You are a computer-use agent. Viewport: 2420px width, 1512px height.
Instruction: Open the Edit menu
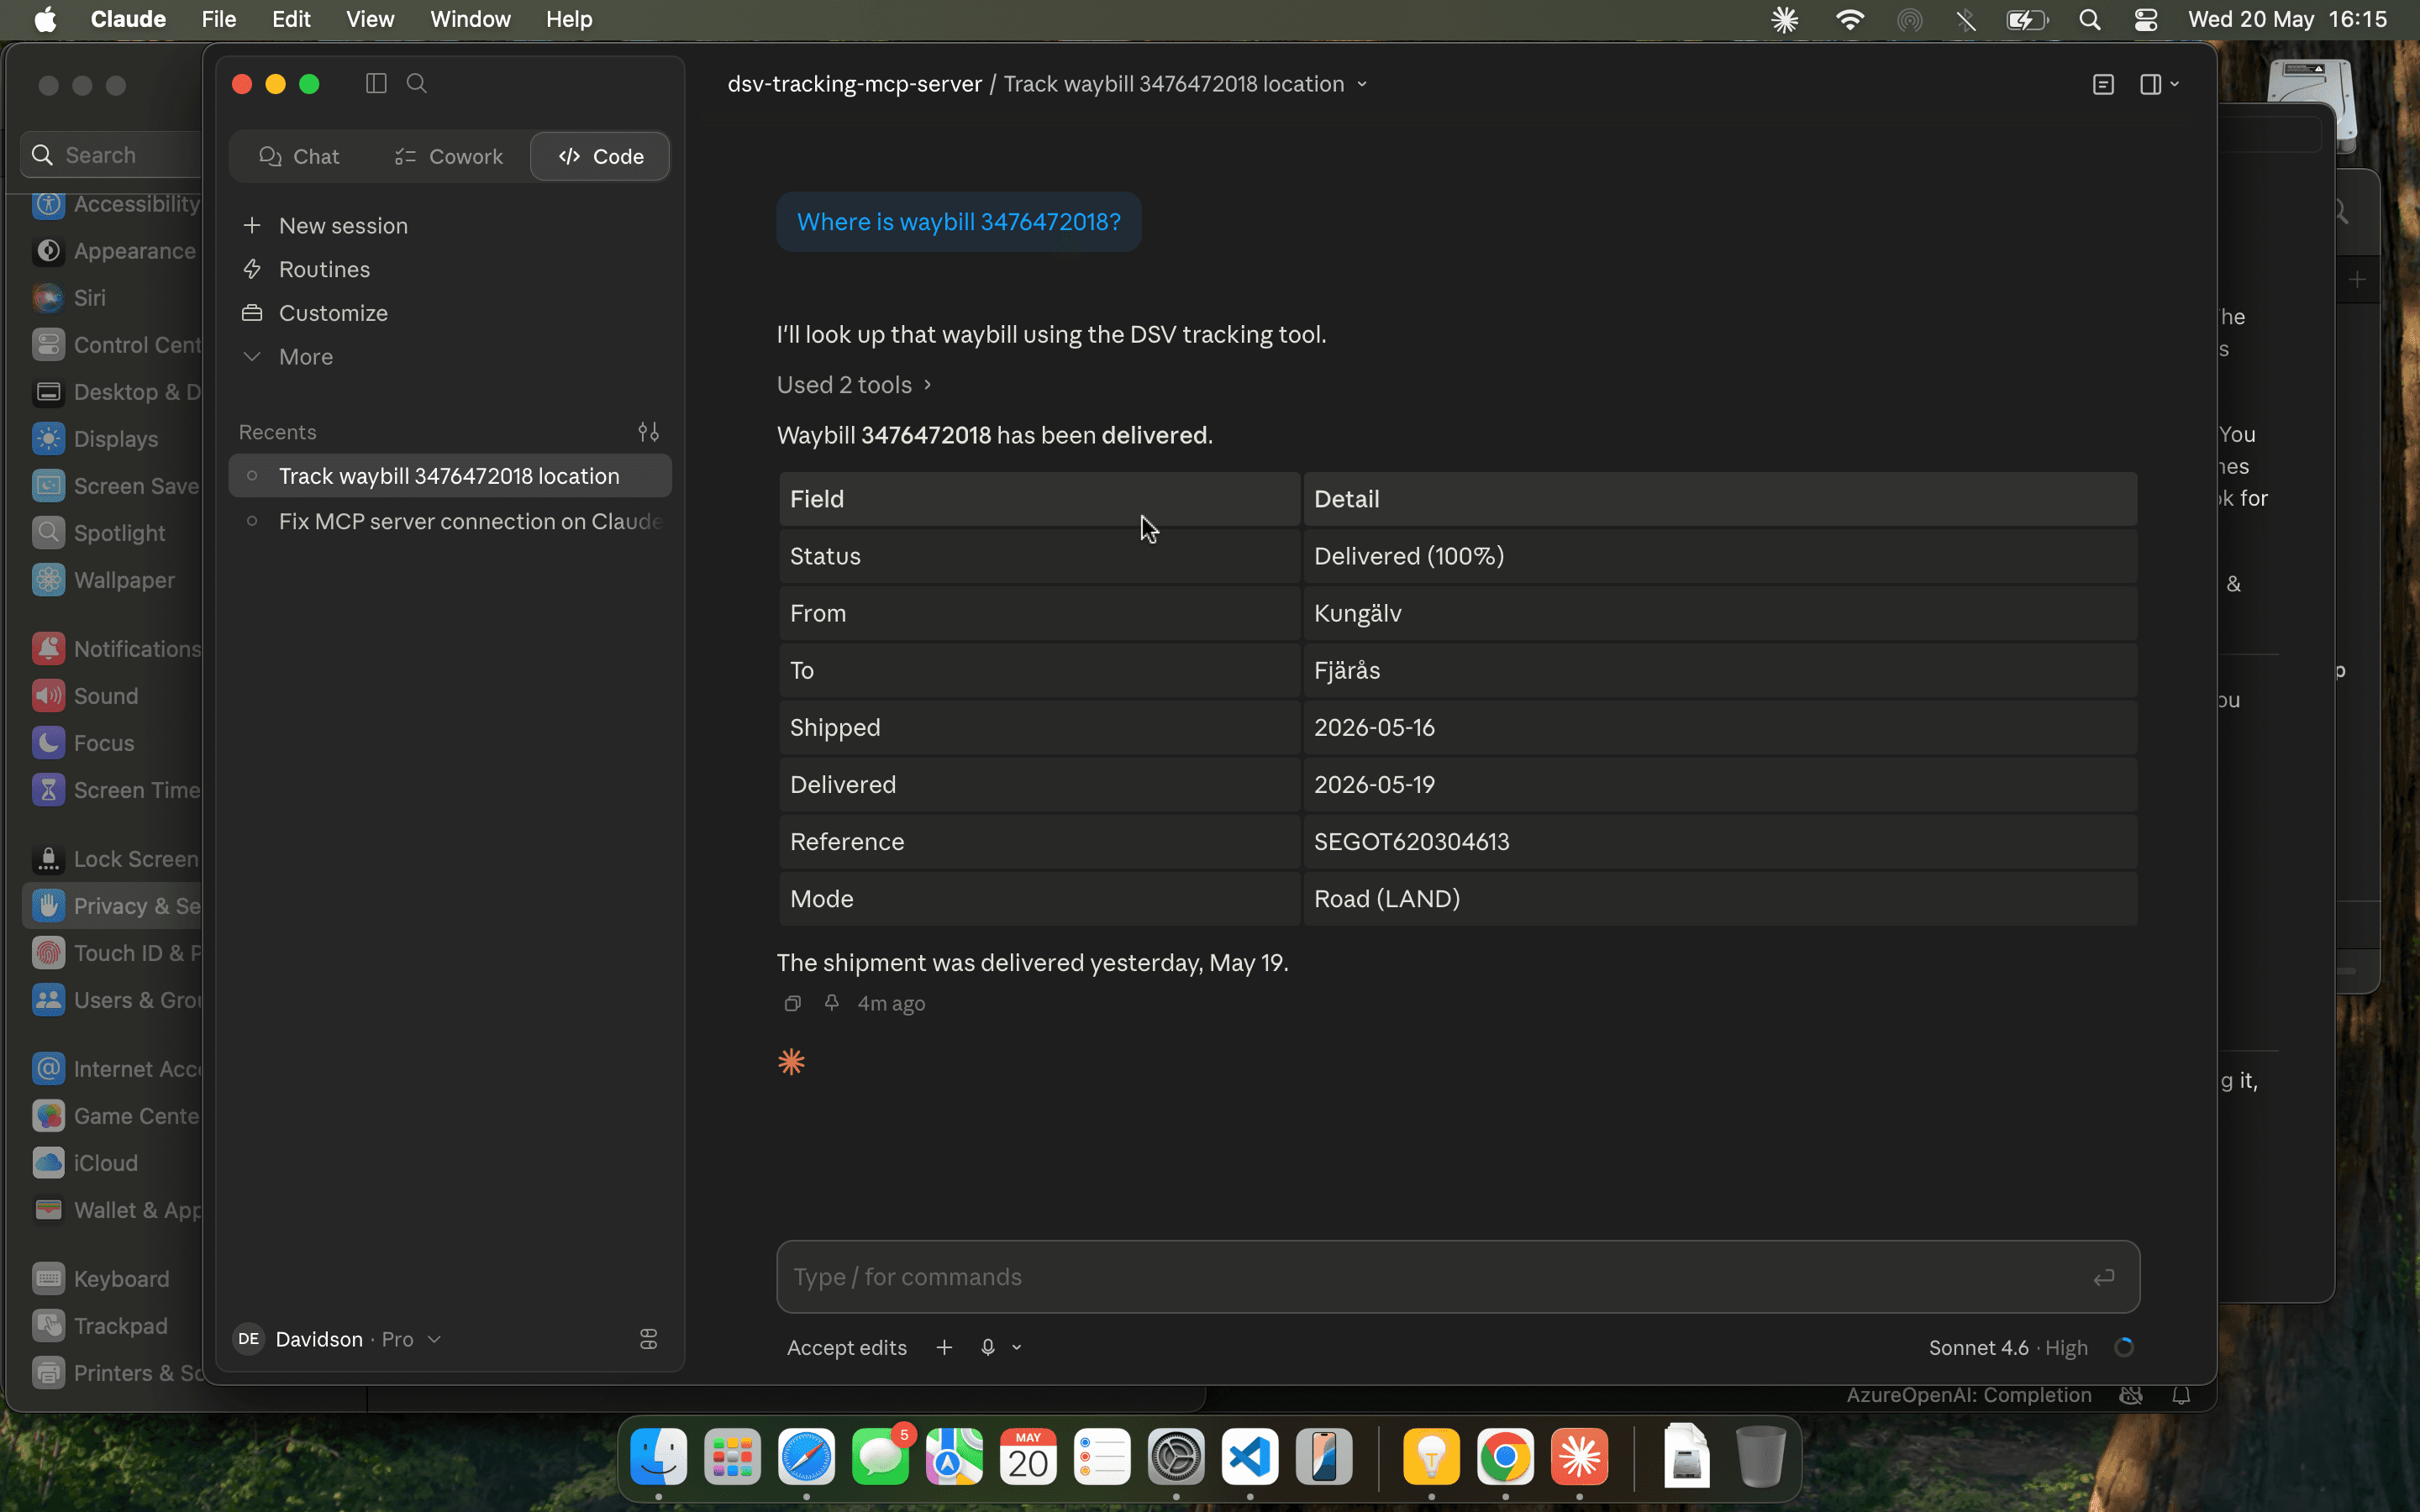click(291, 19)
